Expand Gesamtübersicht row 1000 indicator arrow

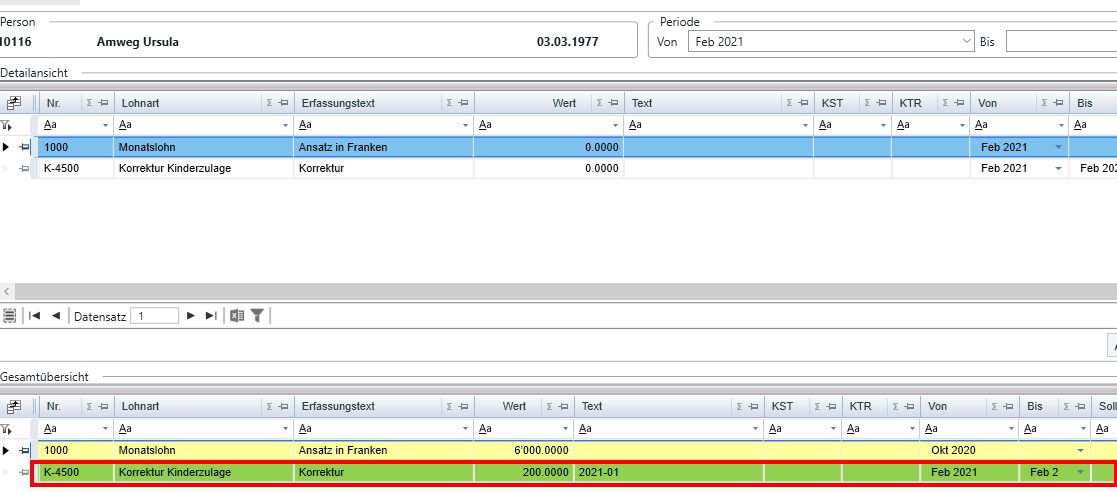(6, 451)
